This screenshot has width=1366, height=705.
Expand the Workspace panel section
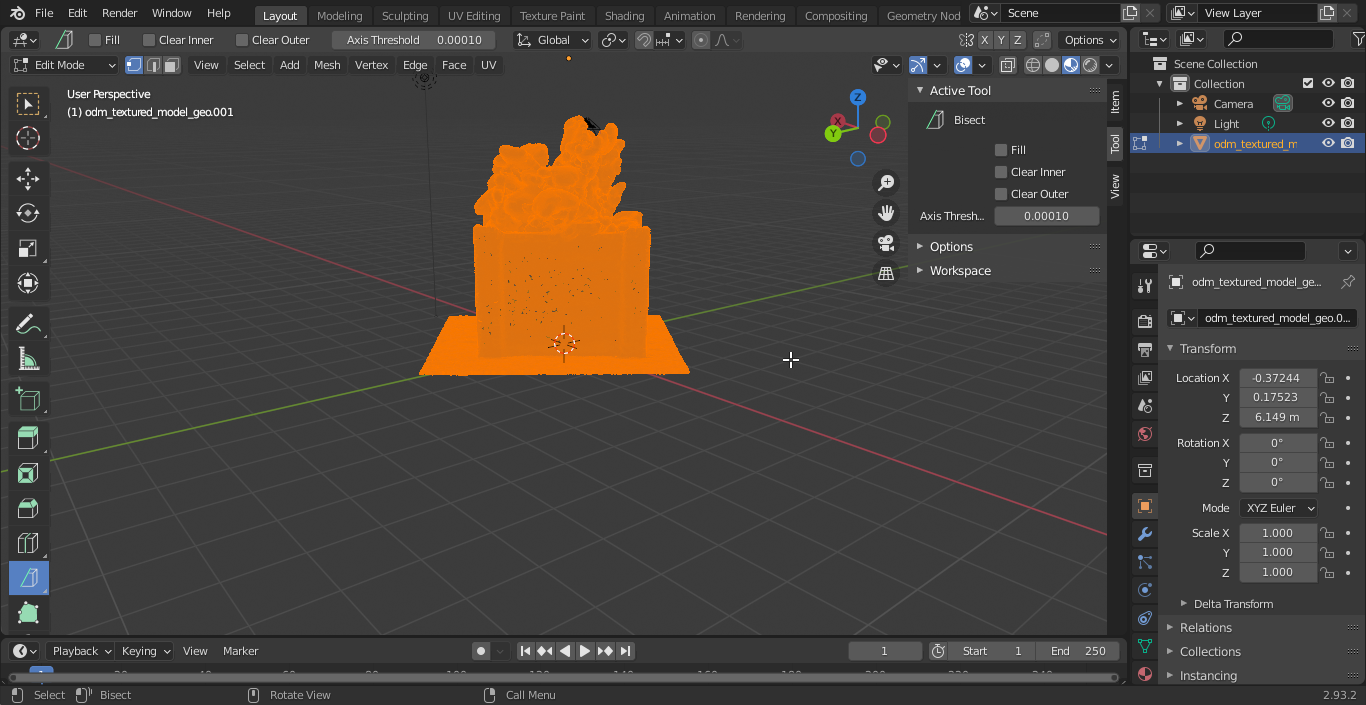(960, 271)
